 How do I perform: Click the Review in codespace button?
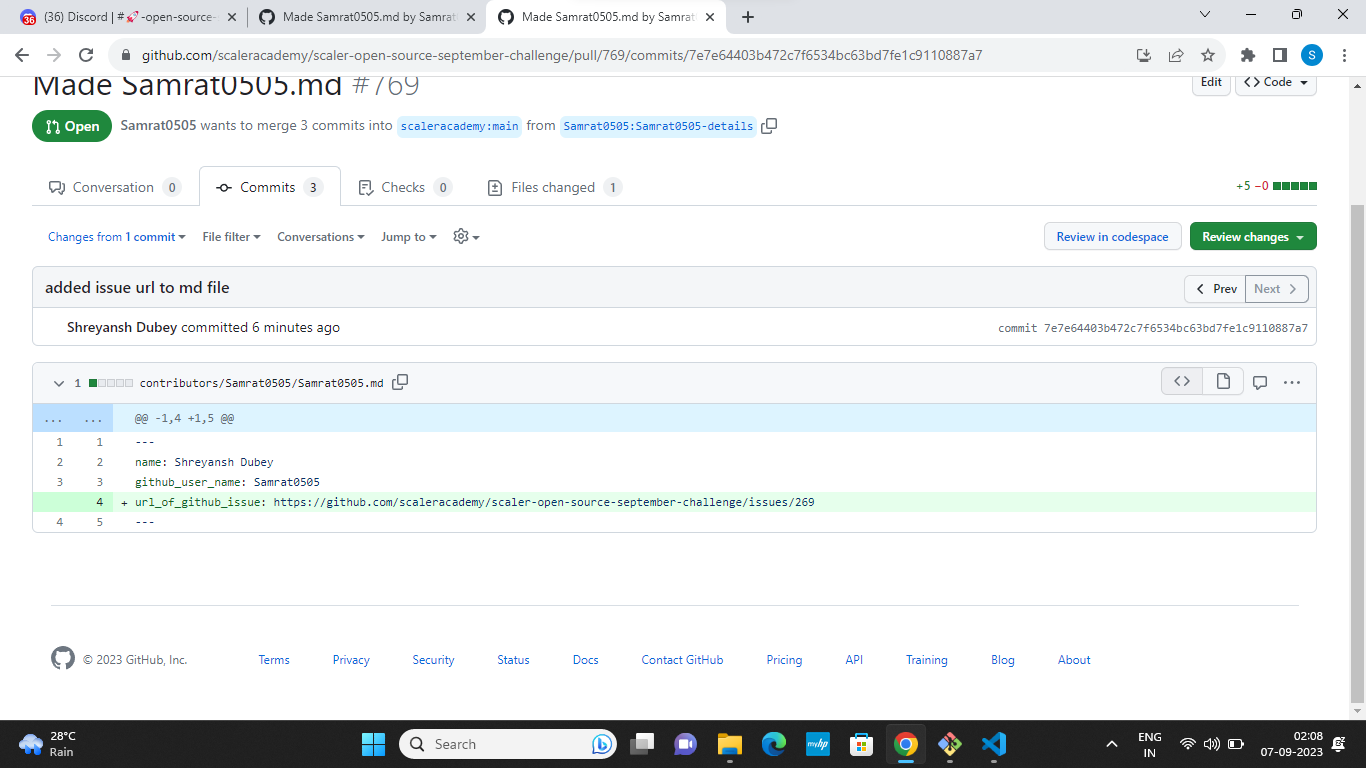click(1112, 236)
